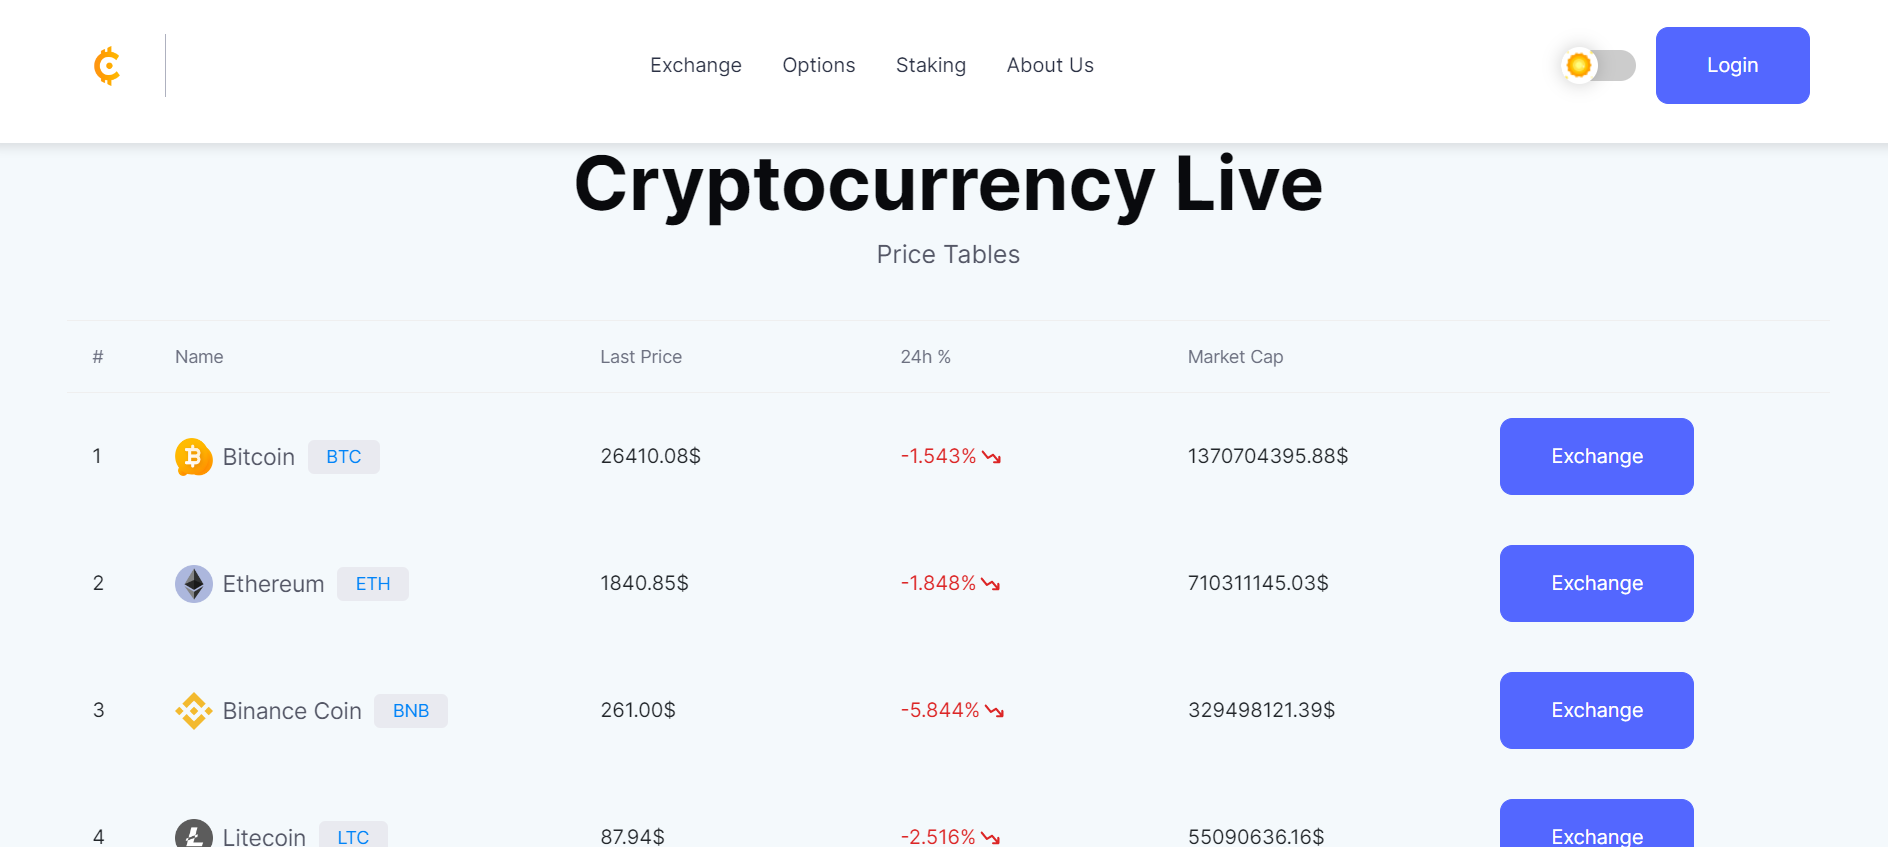1888x847 pixels.
Task: Click the Binance Coin logo icon
Action: (x=193, y=711)
